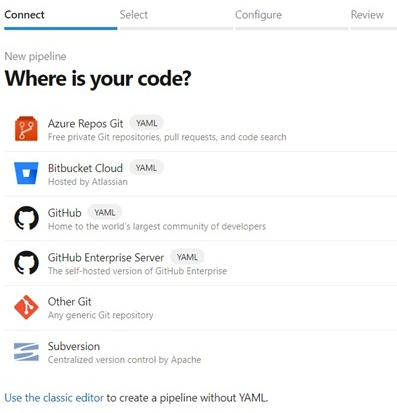
Task: Click 'Home to the world's largest community' text
Action: tap(157, 226)
